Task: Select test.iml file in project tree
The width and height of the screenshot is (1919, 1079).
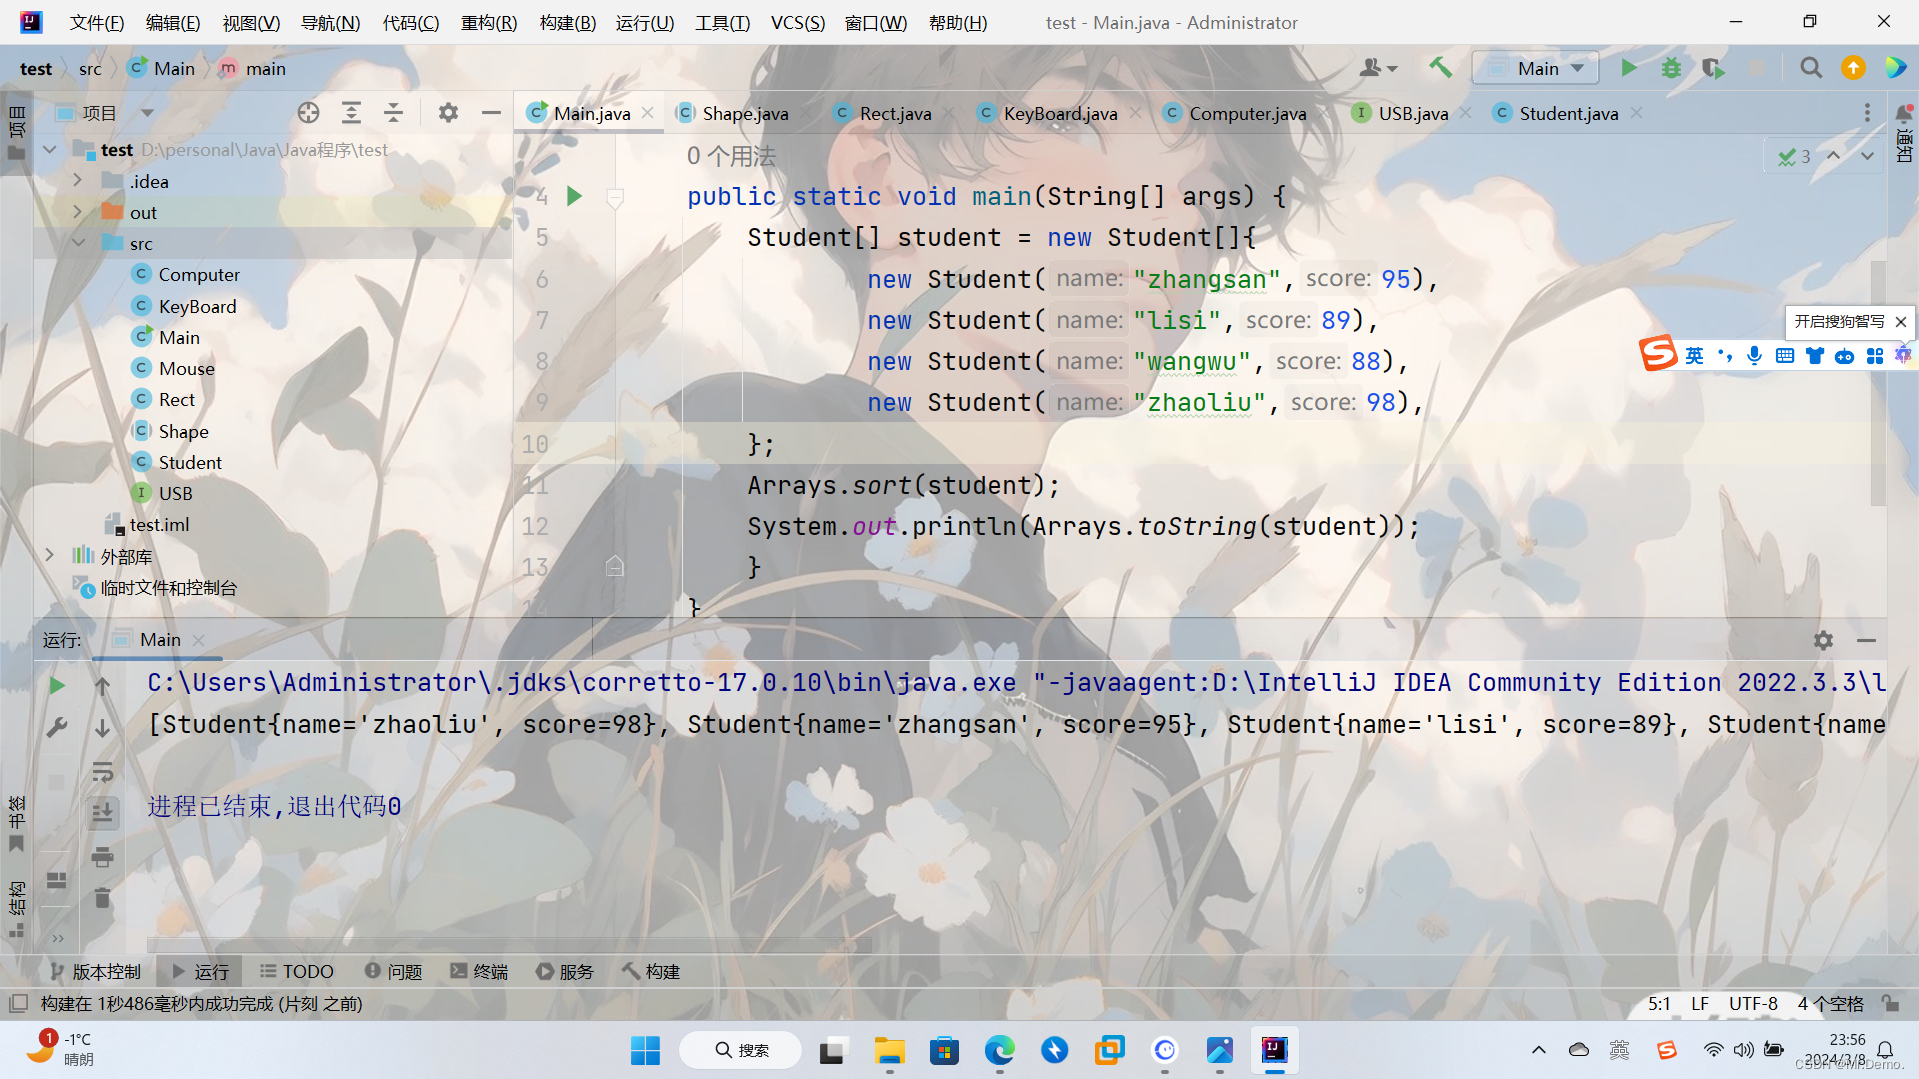Action: point(159,524)
